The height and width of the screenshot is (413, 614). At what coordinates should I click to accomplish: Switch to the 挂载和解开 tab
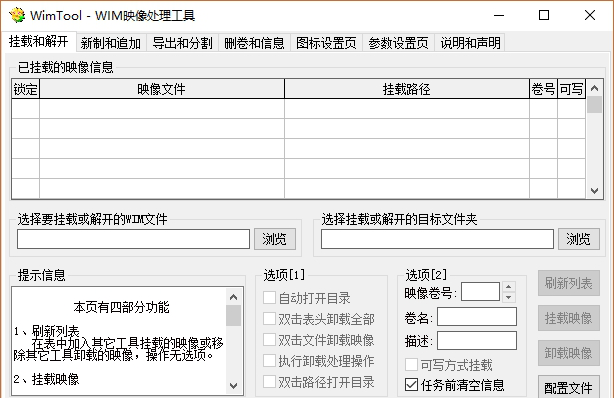coord(38,41)
